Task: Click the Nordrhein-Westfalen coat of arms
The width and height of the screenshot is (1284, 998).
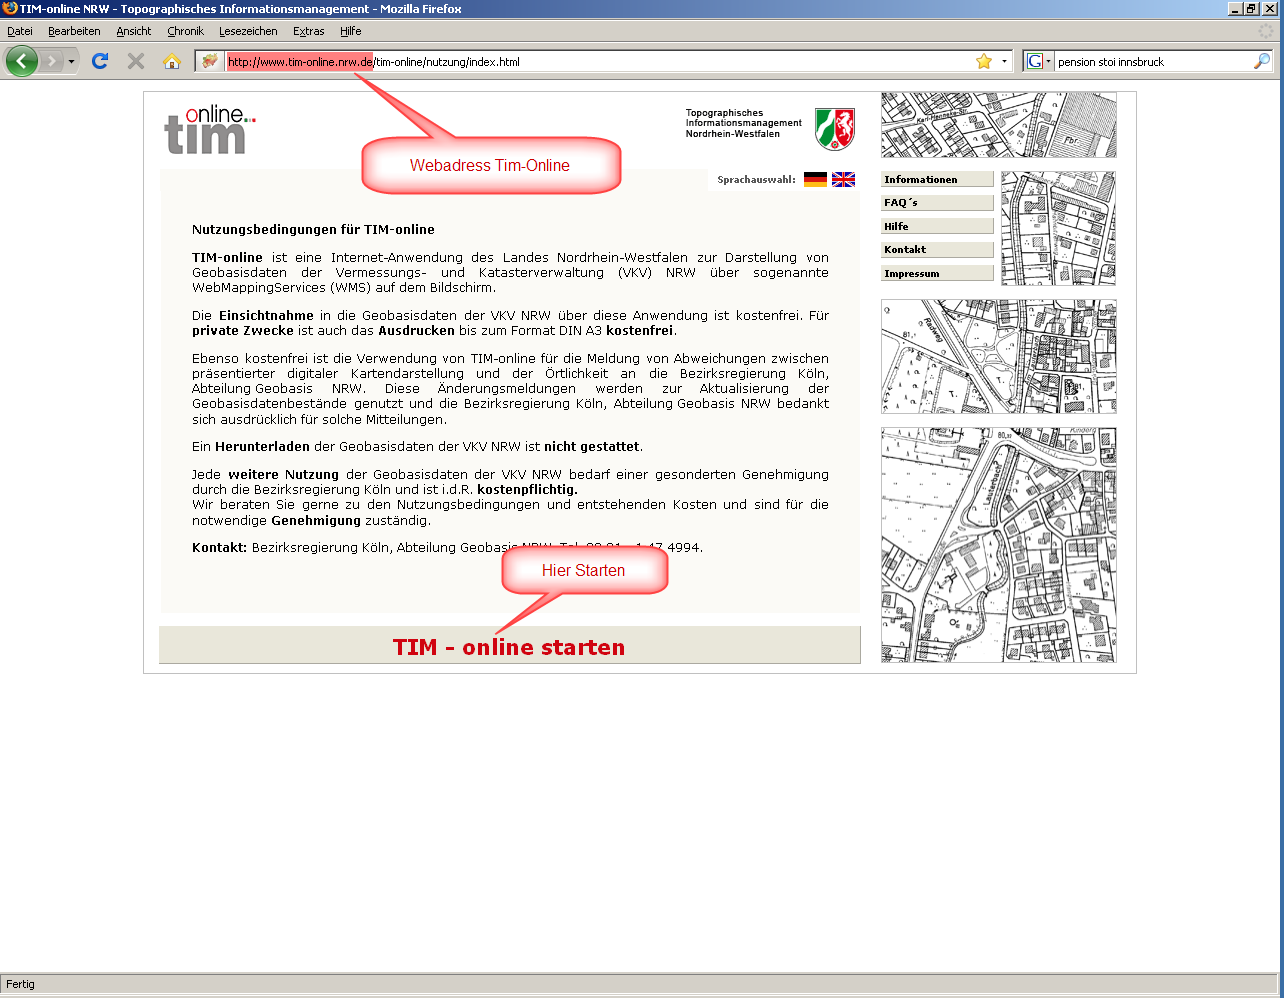Action: coord(834,131)
